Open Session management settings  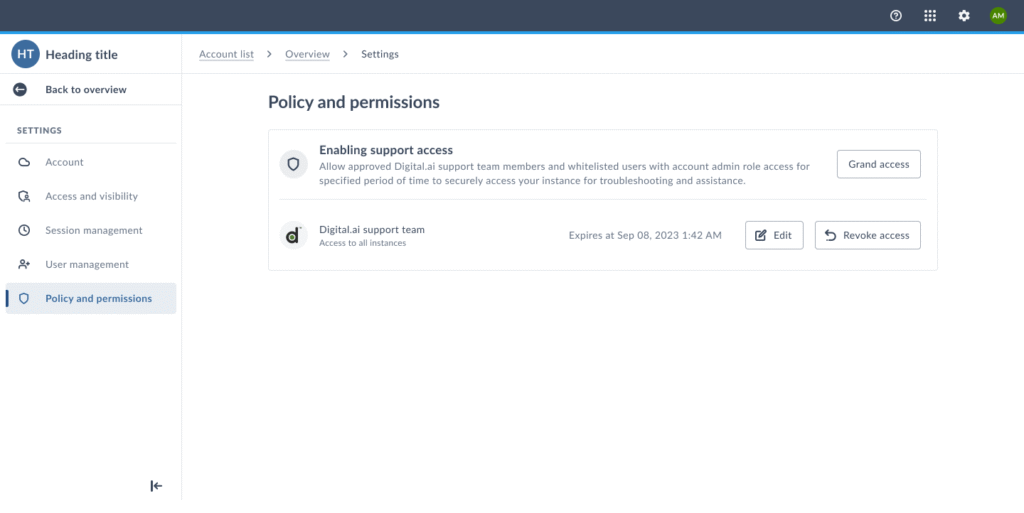93,230
